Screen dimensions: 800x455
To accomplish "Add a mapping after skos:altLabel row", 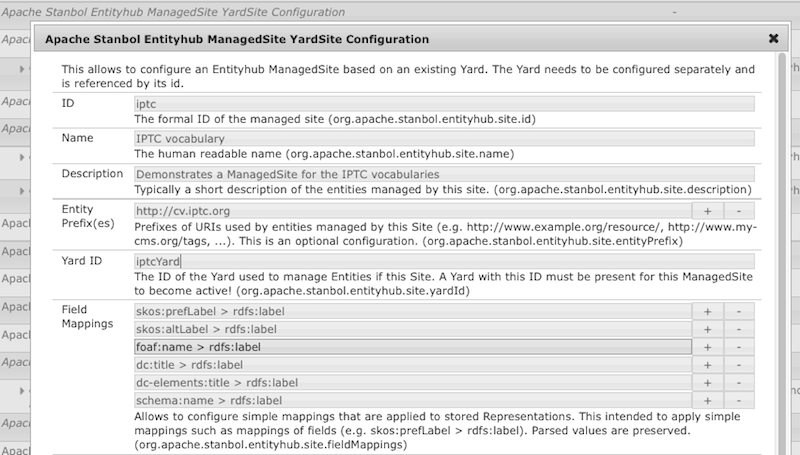I will [x=708, y=329].
